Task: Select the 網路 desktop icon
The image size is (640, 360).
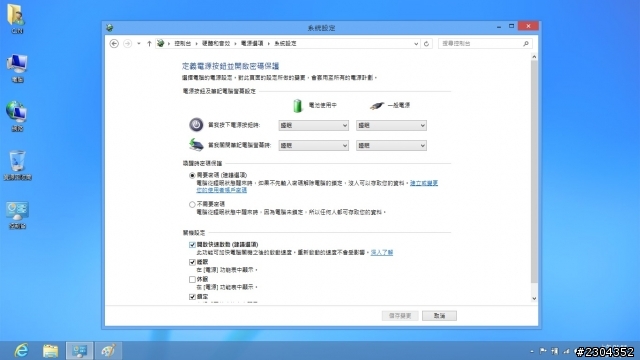Action: pyautogui.click(x=17, y=117)
